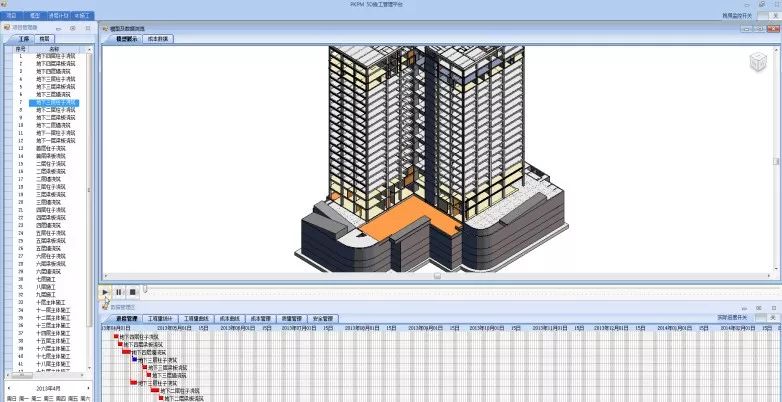Switch to the 工序 tab
Screen dimensions: 782x402
[x=23, y=39]
